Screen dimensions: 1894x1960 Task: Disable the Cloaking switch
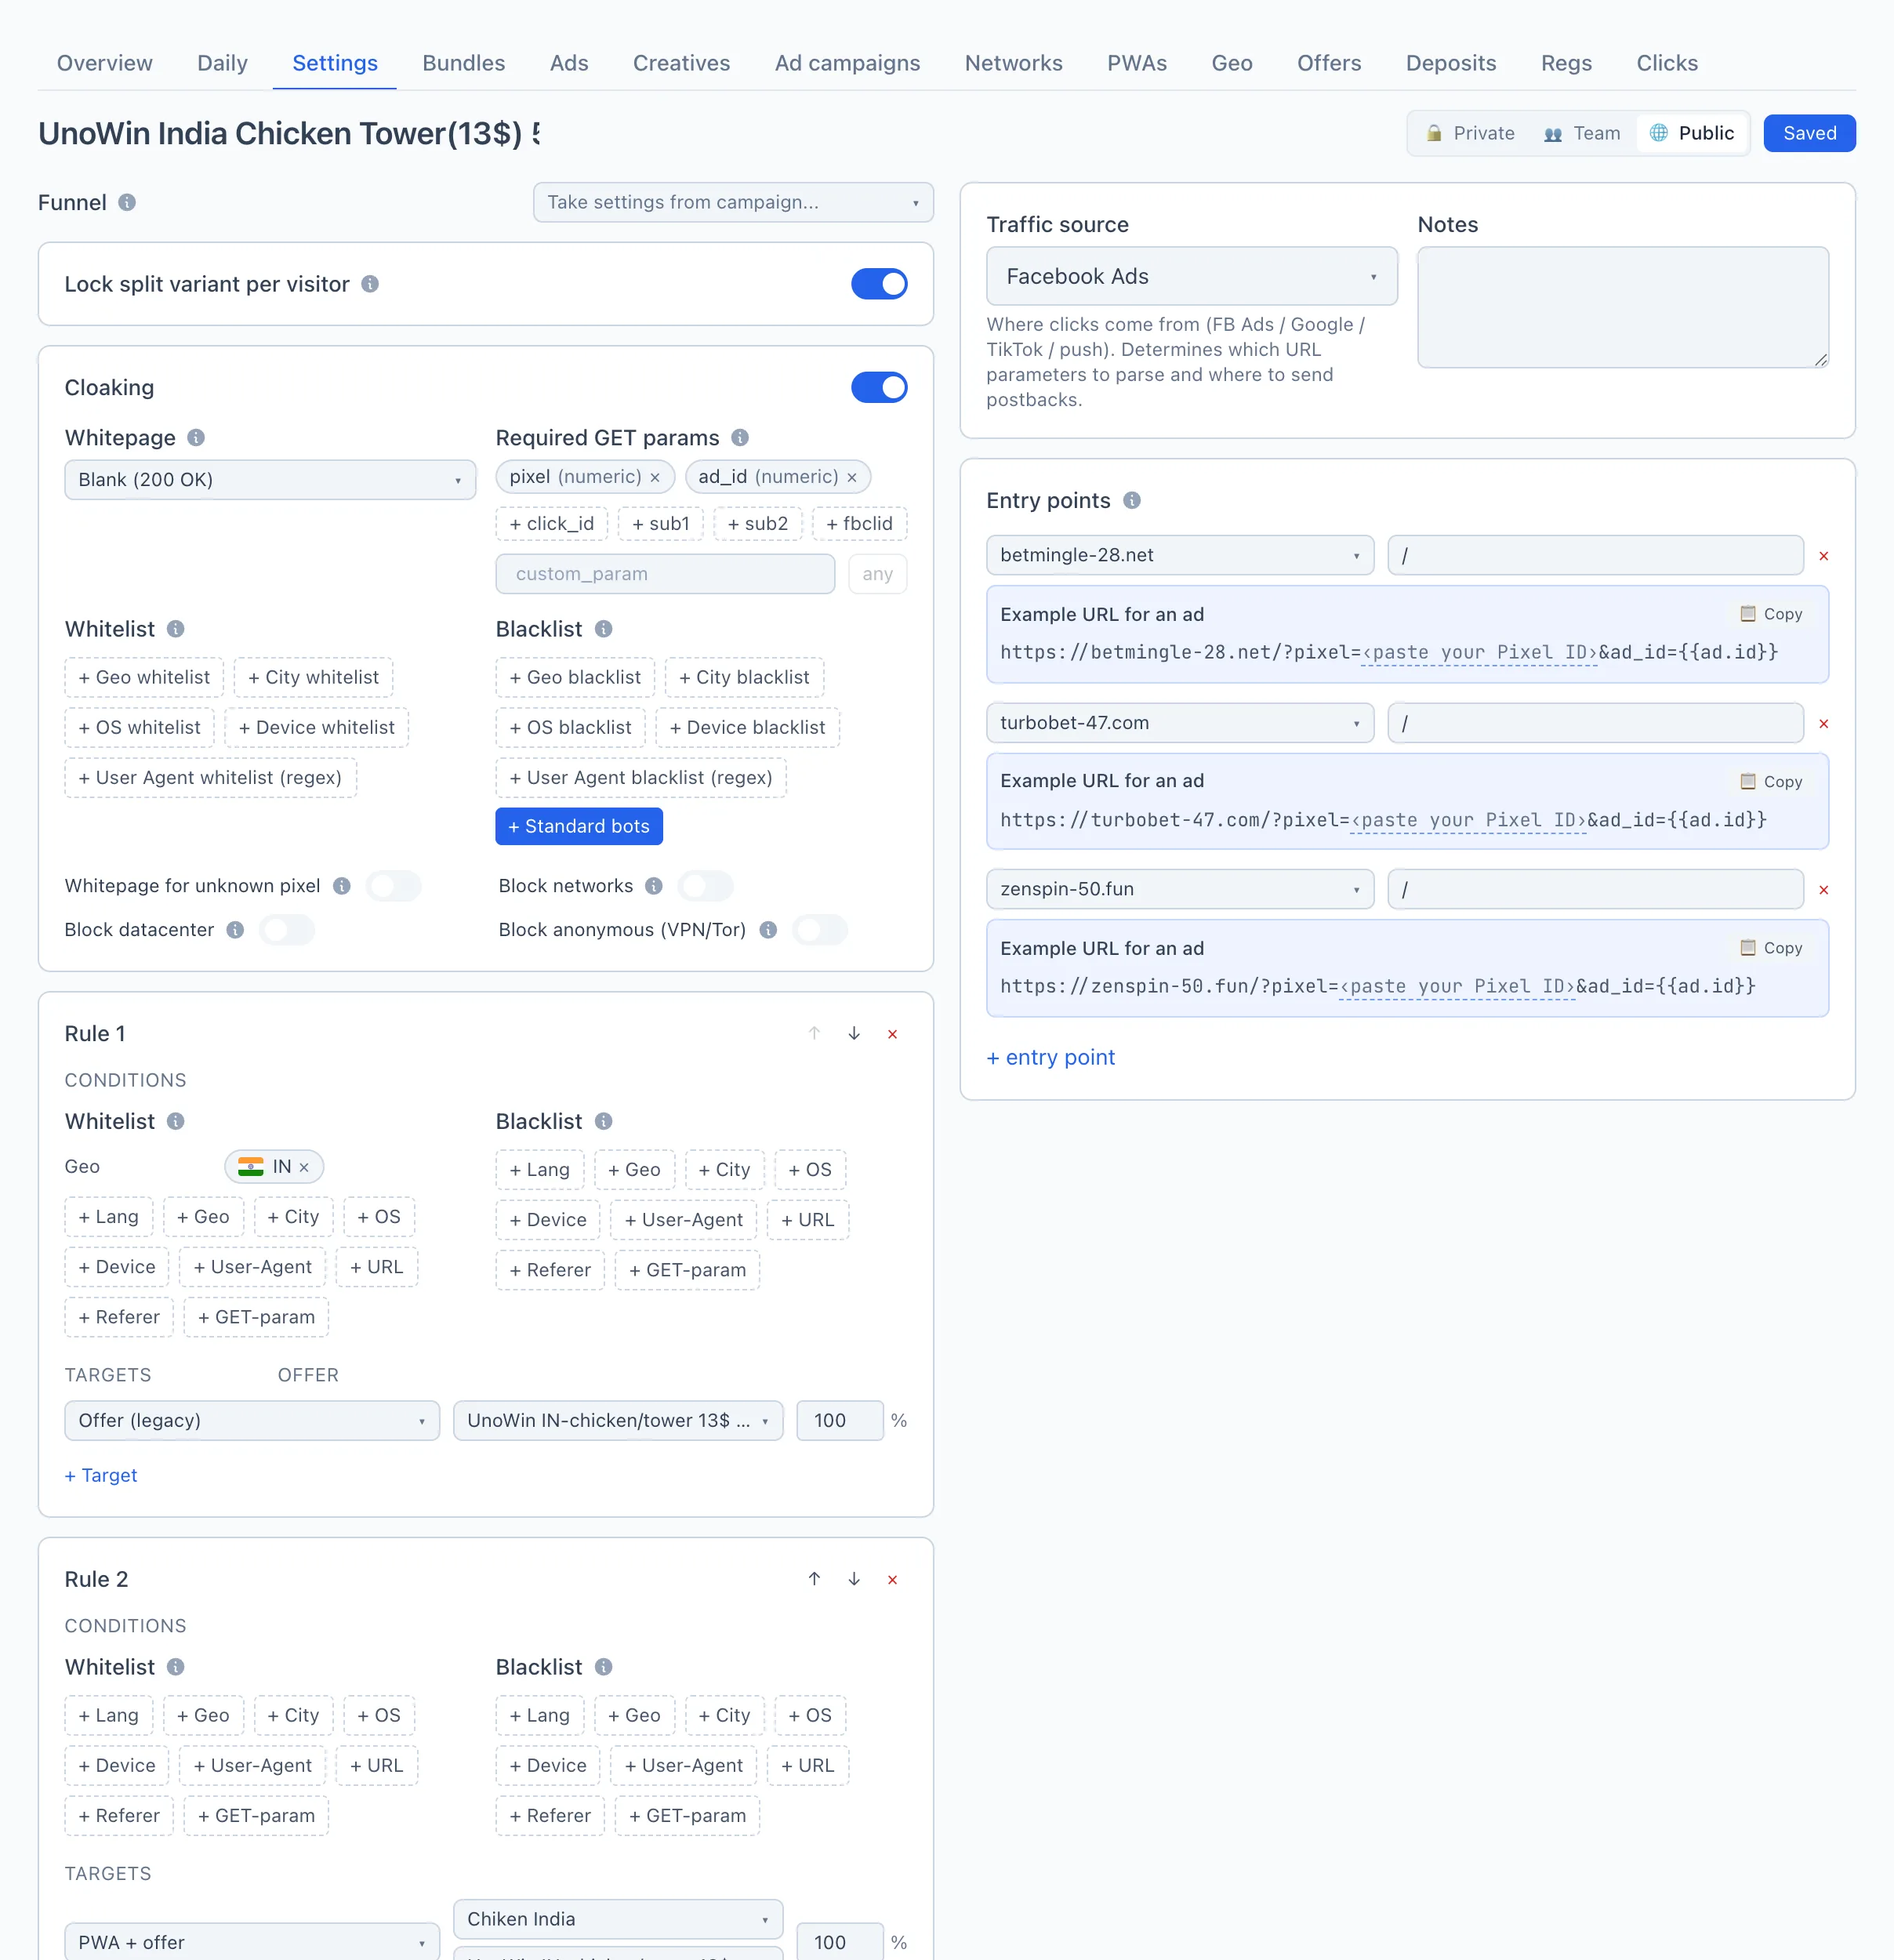click(879, 387)
